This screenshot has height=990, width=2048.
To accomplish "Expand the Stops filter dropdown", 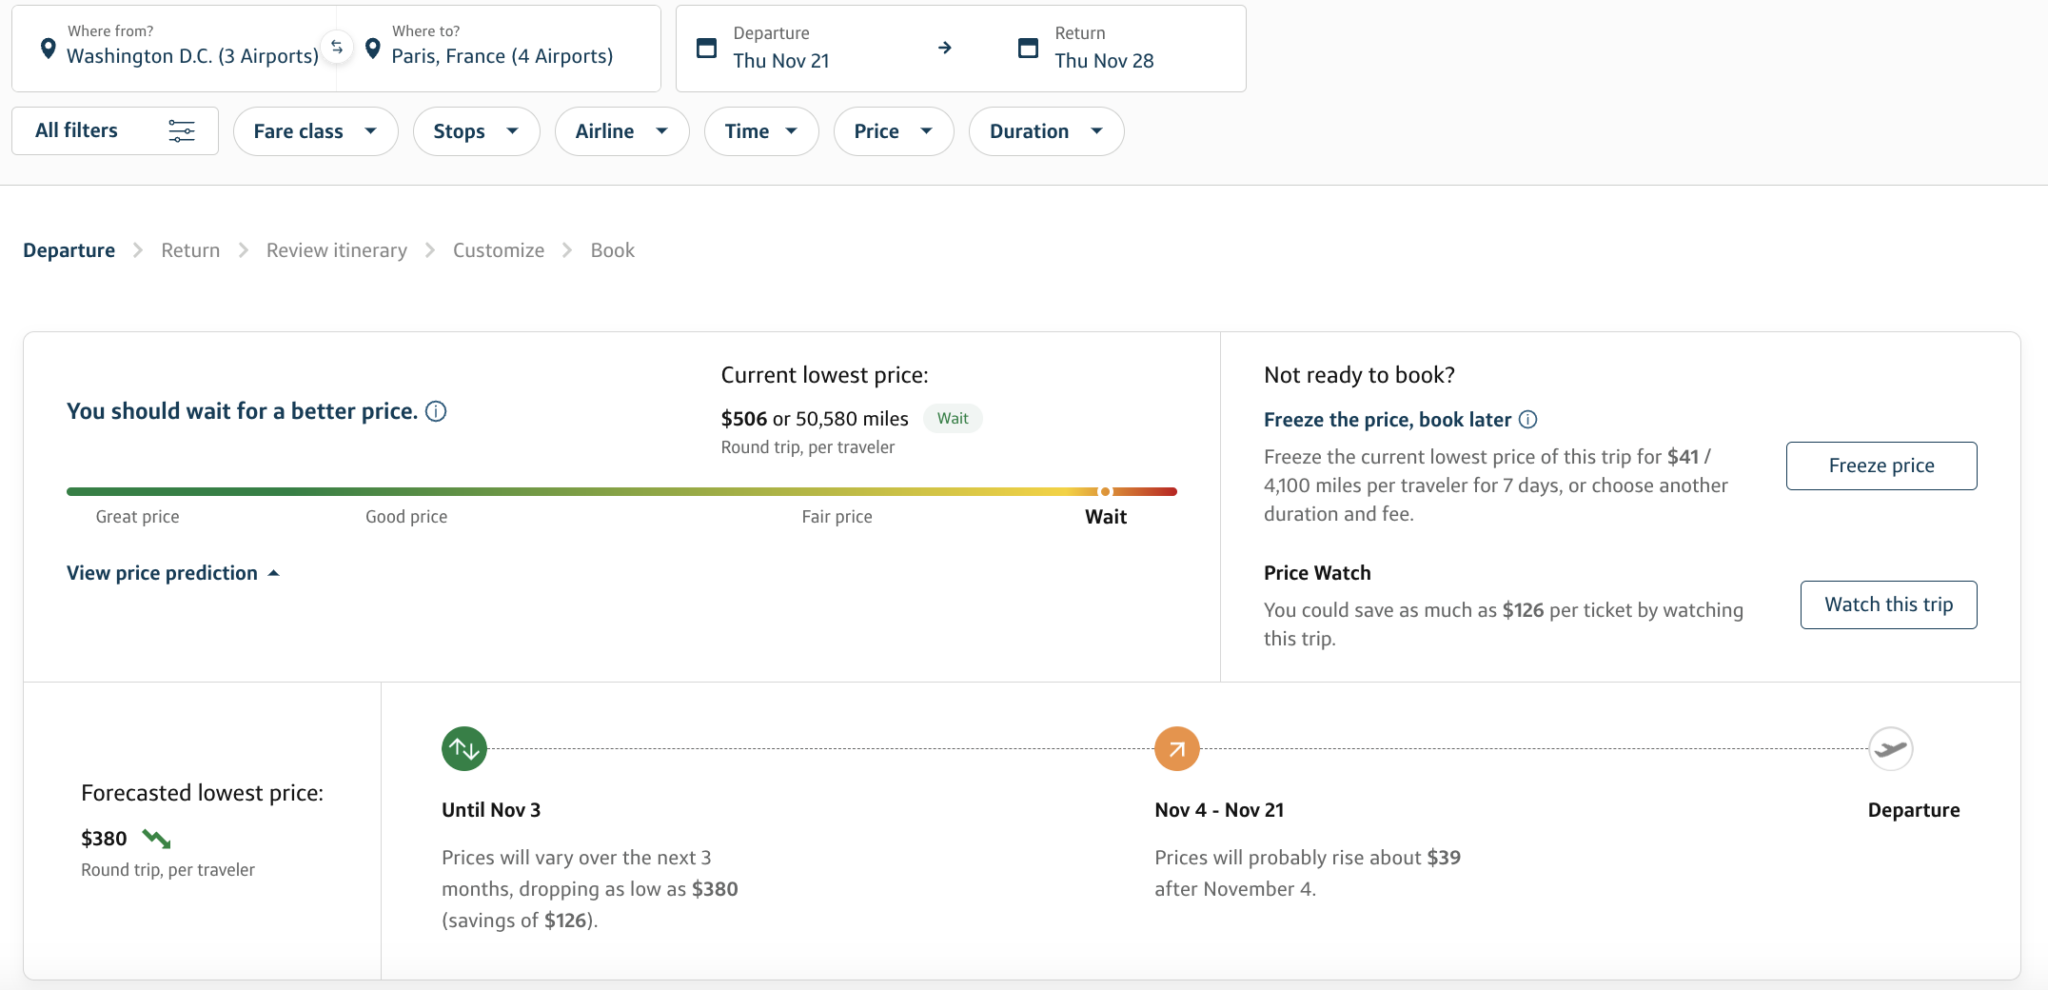I will 476,131.
